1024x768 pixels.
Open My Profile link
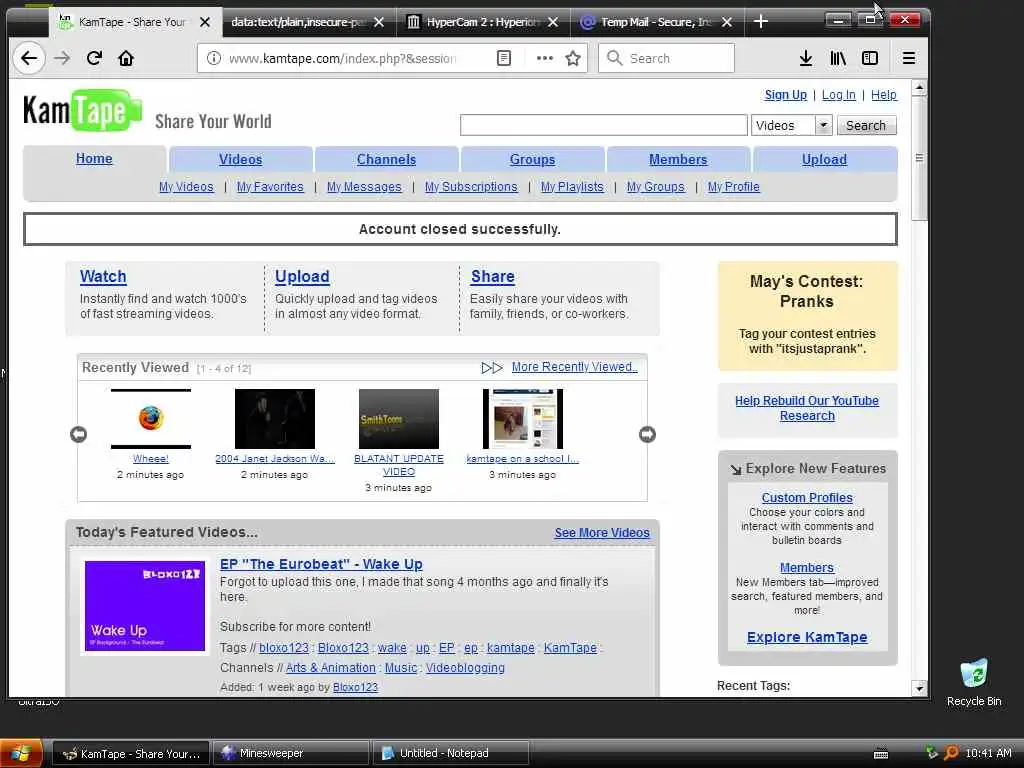733,187
